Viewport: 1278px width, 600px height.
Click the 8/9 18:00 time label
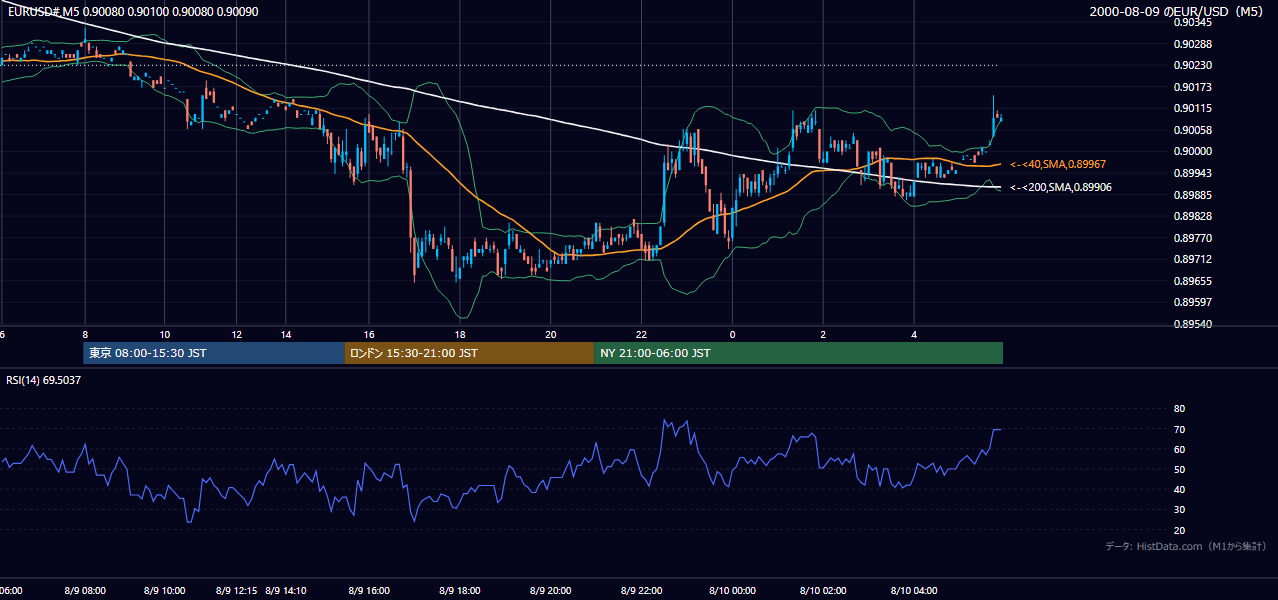(x=460, y=590)
